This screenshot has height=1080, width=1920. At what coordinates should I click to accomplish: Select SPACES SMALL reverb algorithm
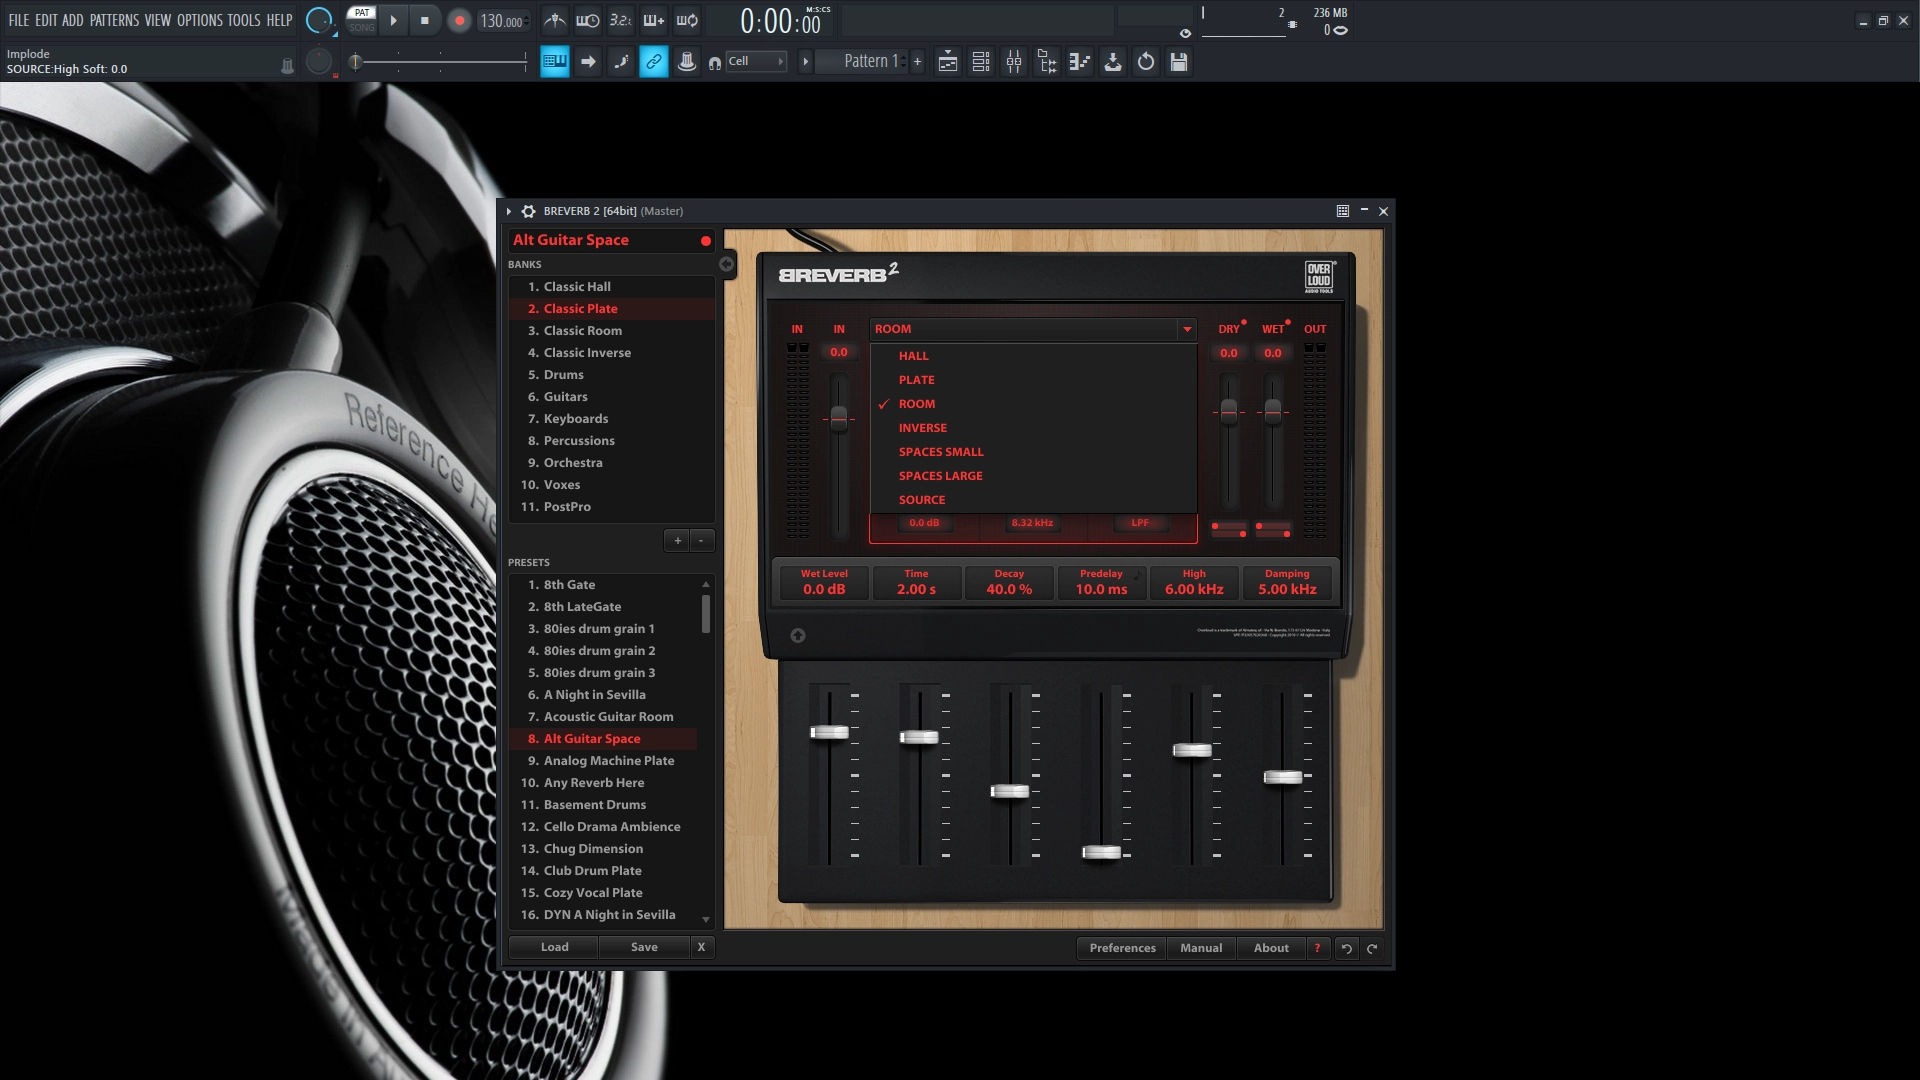pos(1033,452)
